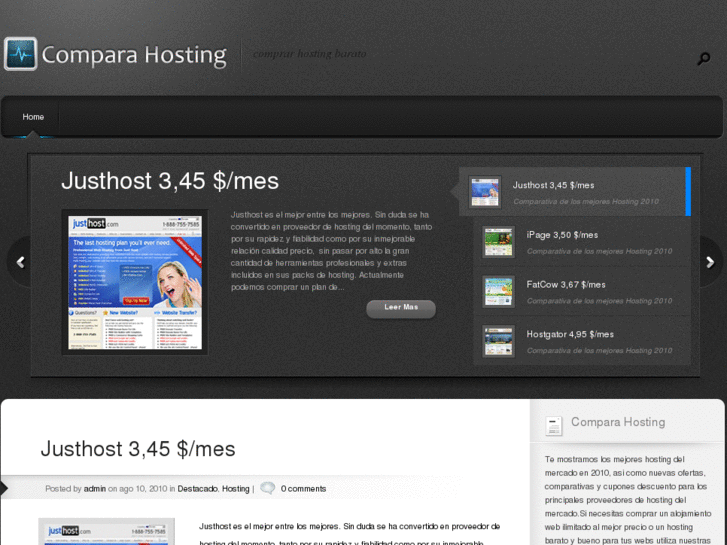727x545 pixels.
Task: Click the featured slide heading Justhost 3,45 $/mes
Action: [x=170, y=181]
